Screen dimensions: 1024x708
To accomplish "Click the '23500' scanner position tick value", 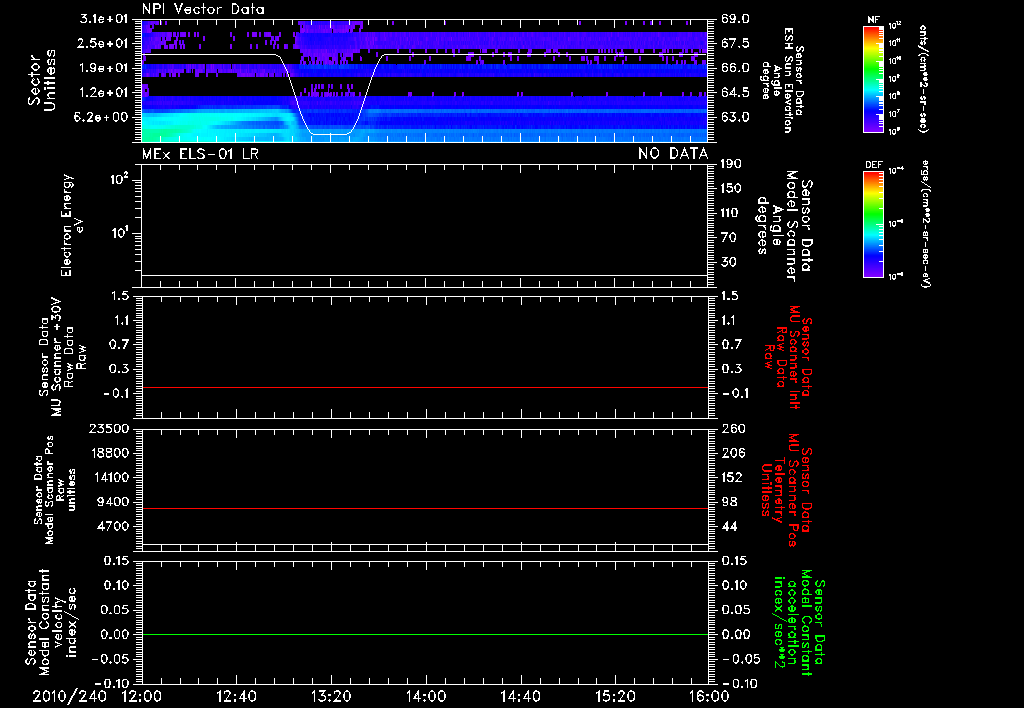I will click(109, 428).
